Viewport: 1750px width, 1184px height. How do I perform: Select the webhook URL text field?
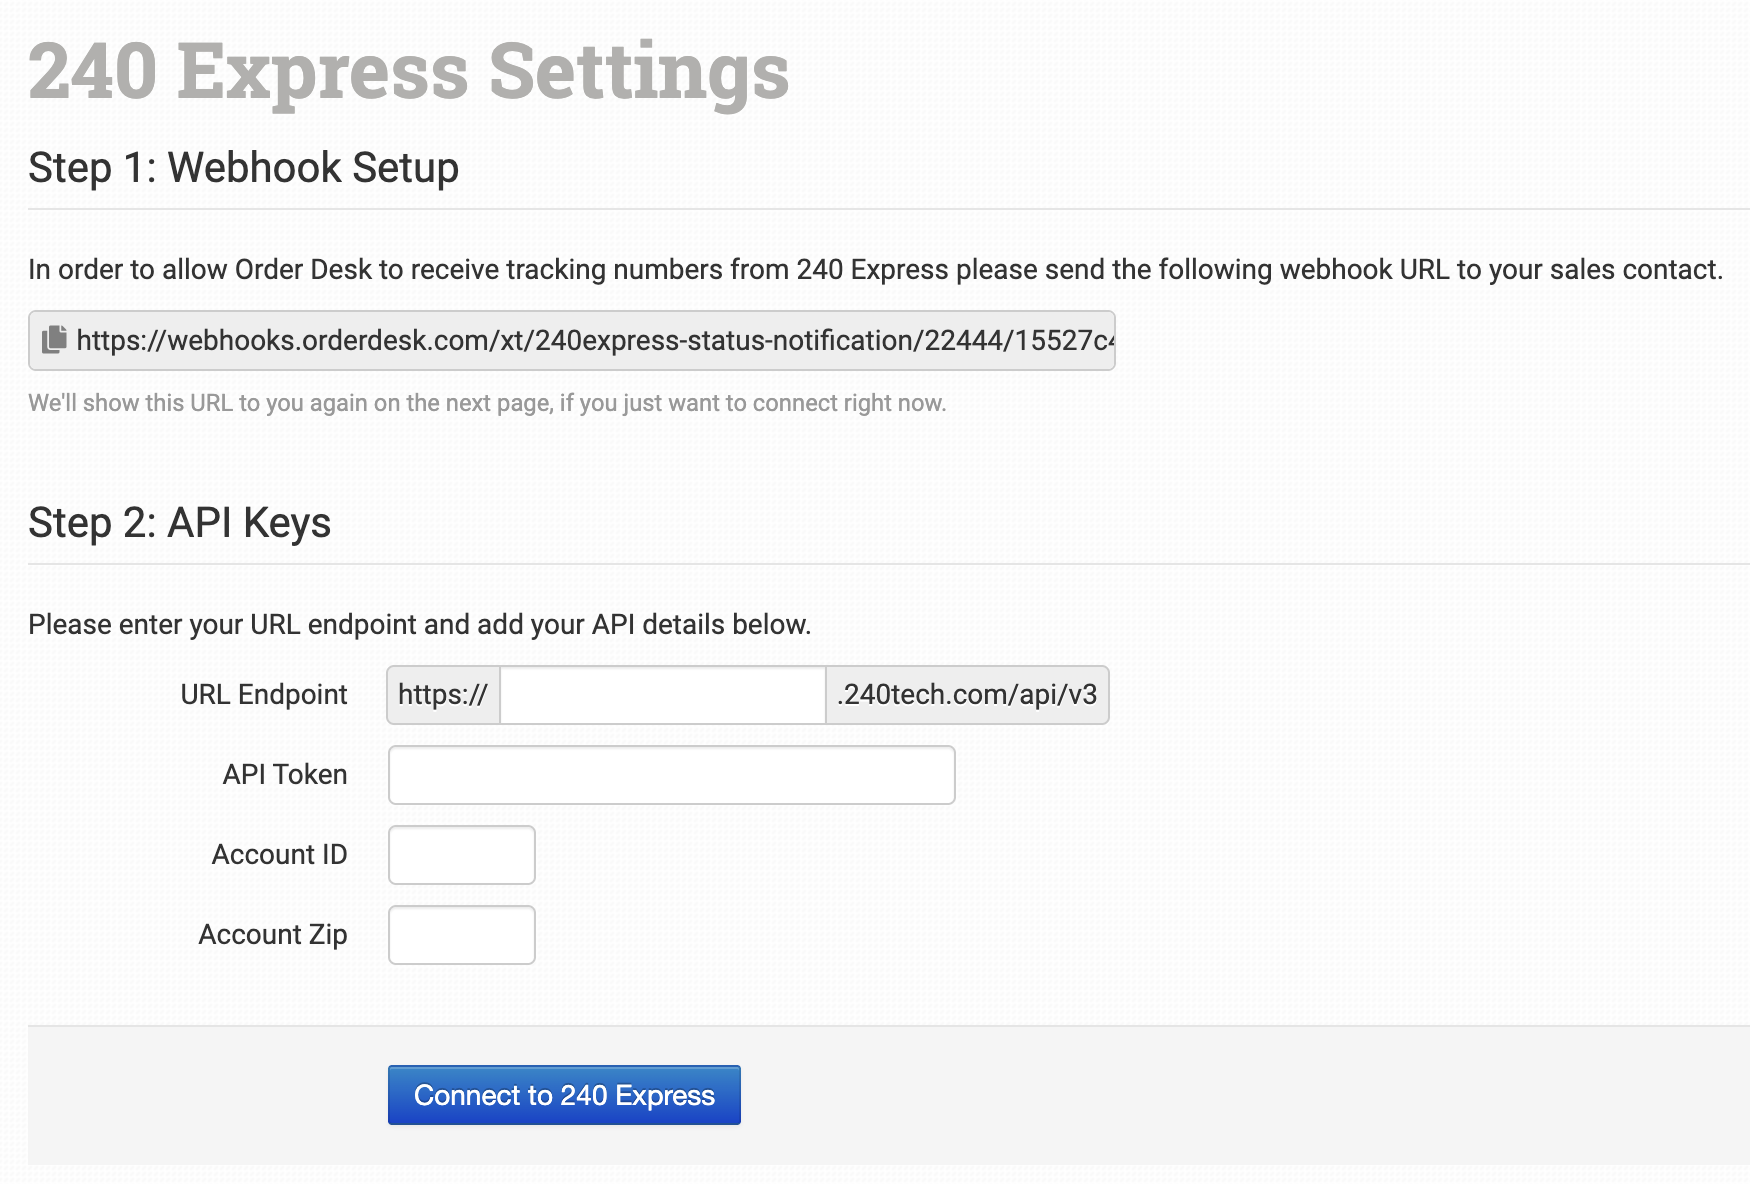[x=572, y=341]
